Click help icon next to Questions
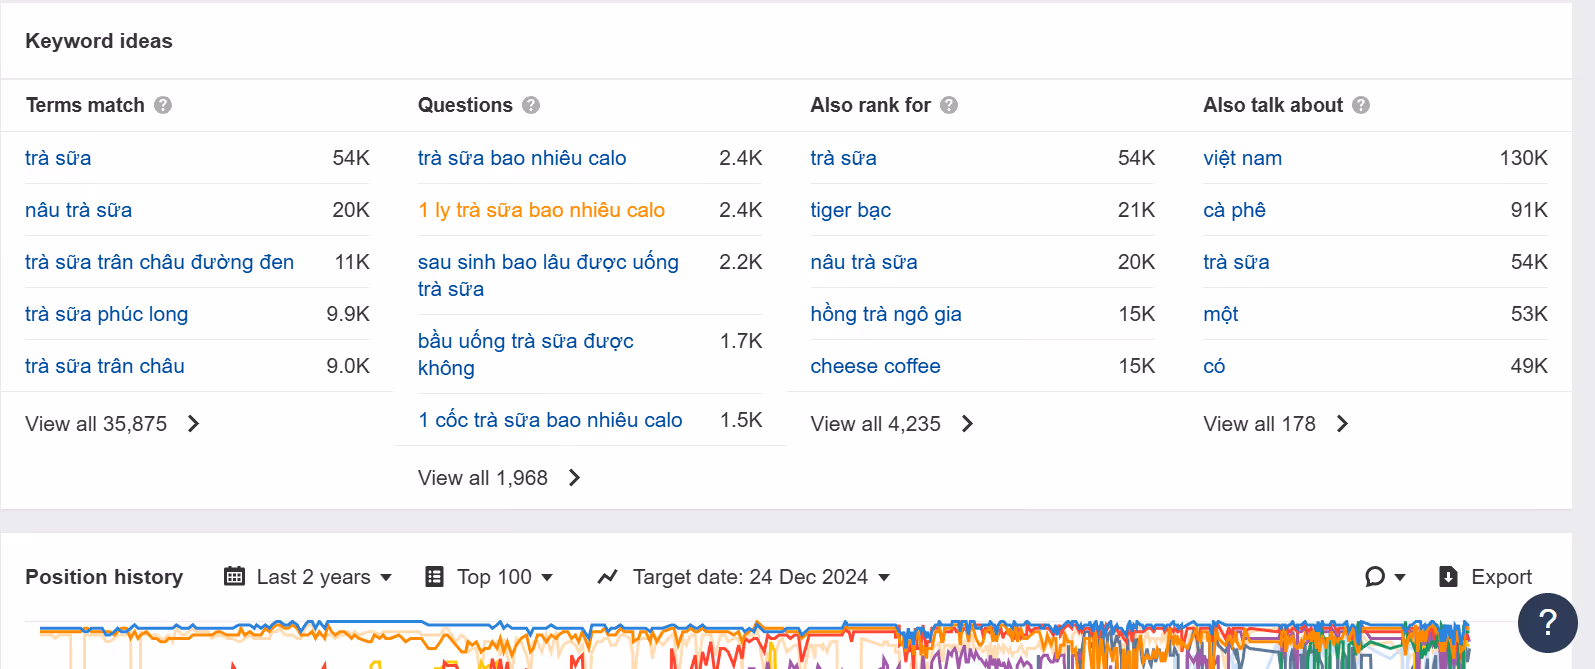The height and width of the screenshot is (669, 1595). point(531,105)
